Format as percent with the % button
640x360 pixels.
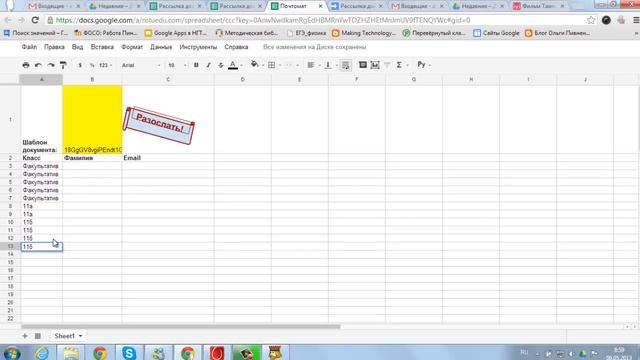[x=92, y=65]
